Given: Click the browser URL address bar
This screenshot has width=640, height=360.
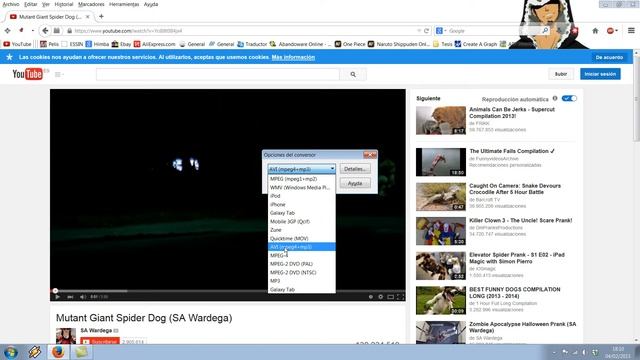Looking at the screenshot, I should click(245, 31).
